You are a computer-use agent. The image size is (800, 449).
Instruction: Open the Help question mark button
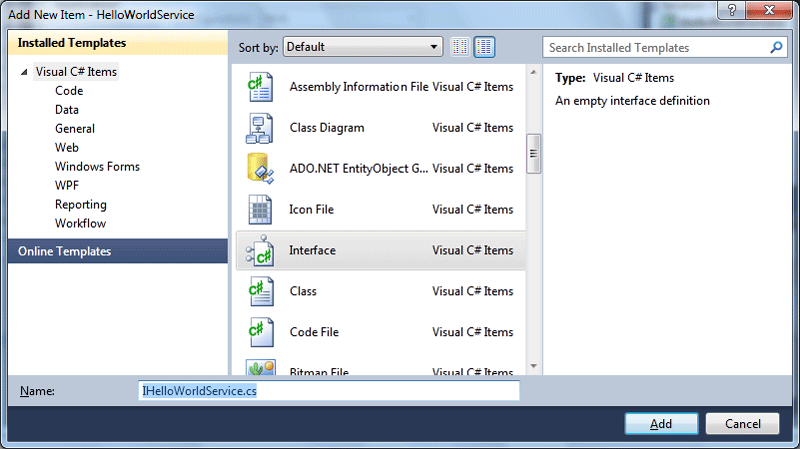pos(732,10)
